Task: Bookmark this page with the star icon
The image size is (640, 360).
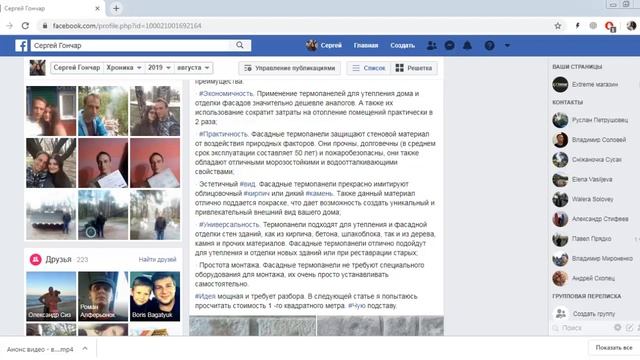Action: click(558, 26)
